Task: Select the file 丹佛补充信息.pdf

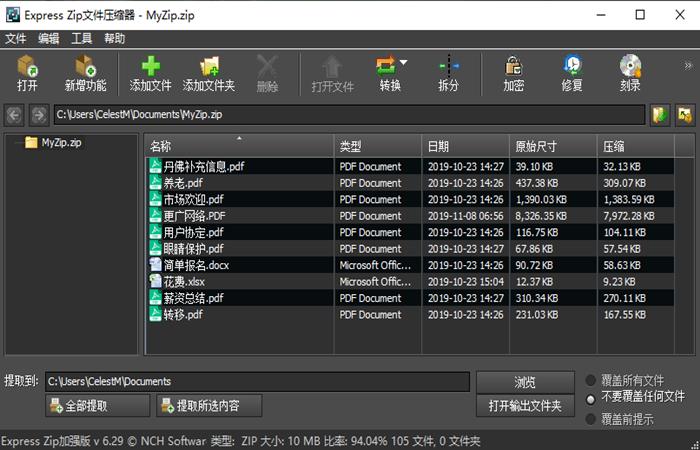Action: pyautogui.click(x=204, y=167)
